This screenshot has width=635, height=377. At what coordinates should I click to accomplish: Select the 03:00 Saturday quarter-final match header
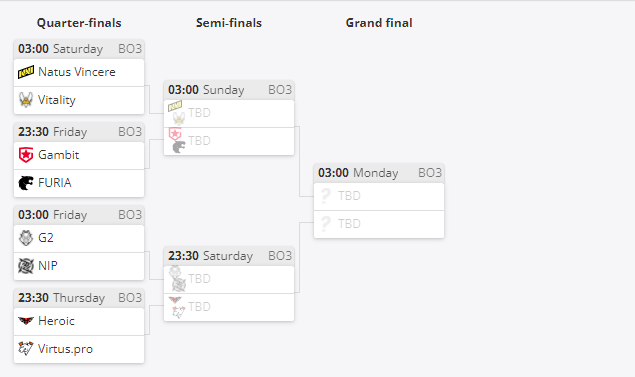tap(79, 49)
